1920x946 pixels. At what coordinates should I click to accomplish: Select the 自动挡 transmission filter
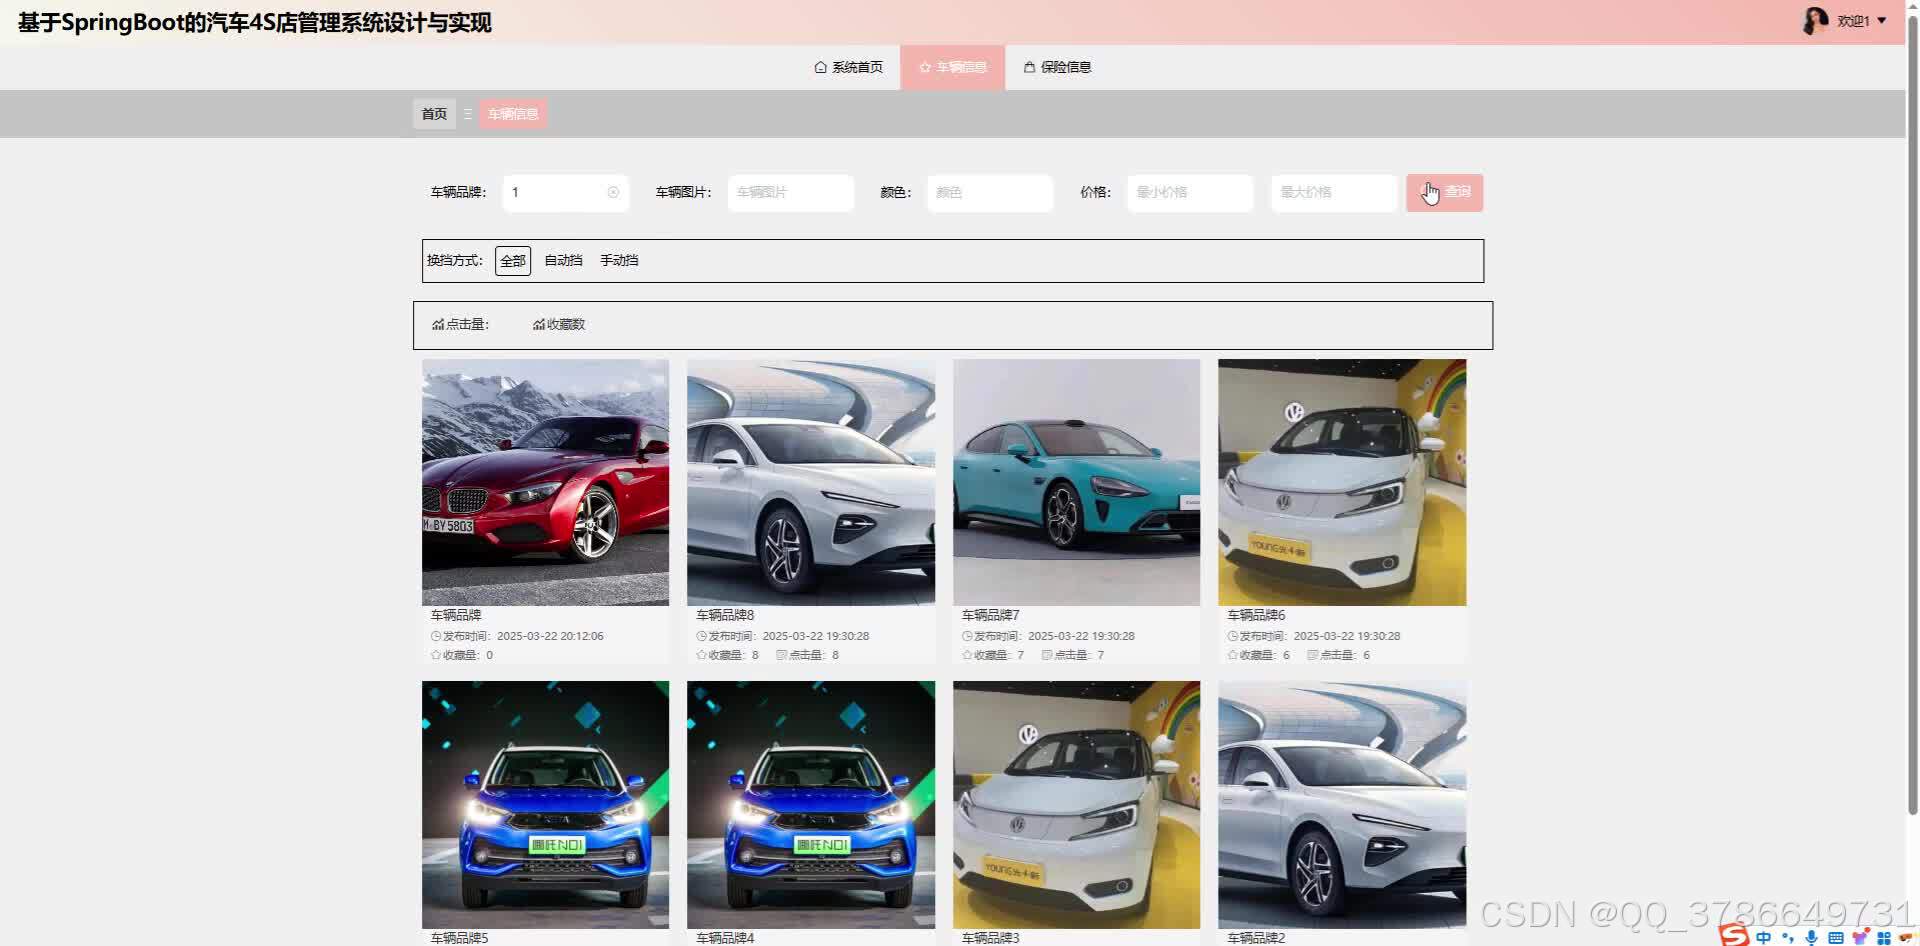point(562,260)
